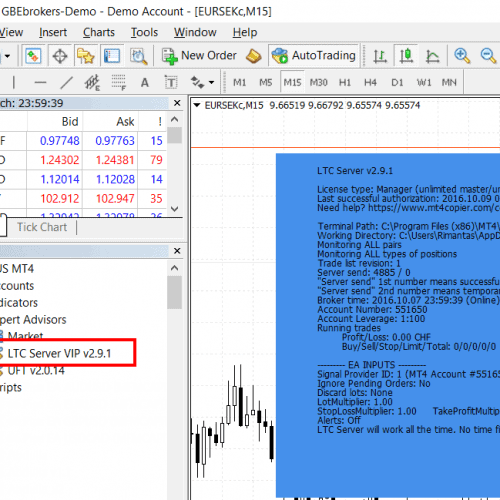Set the timeframe to M1
Viewport: 500px width, 500px height.
pyautogui.click(x=239, y=82)
